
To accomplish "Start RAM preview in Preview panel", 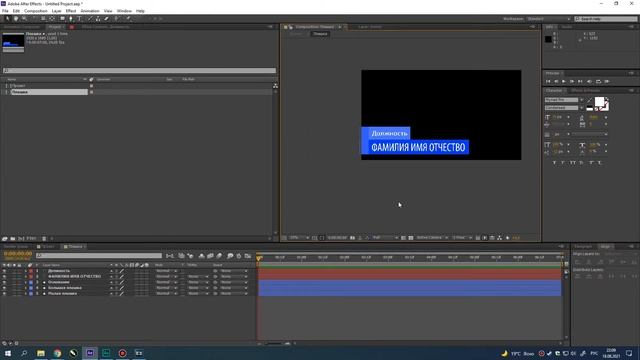I will 607,81.
